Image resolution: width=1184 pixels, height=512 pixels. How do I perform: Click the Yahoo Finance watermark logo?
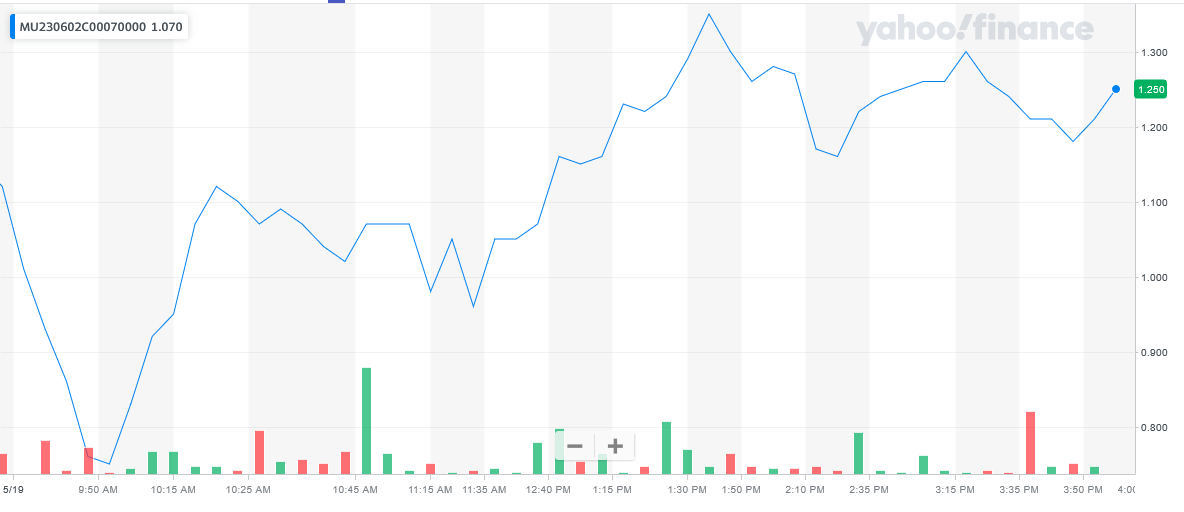(974, 29)
